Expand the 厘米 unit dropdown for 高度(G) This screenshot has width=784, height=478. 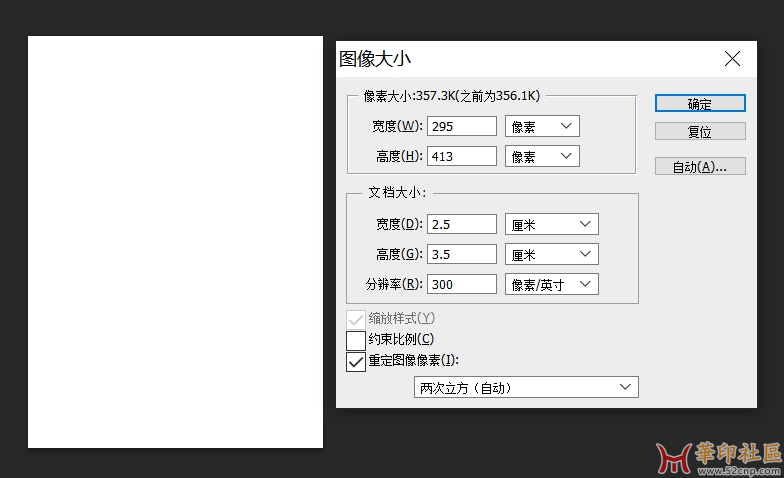click(x=551, y=254)
